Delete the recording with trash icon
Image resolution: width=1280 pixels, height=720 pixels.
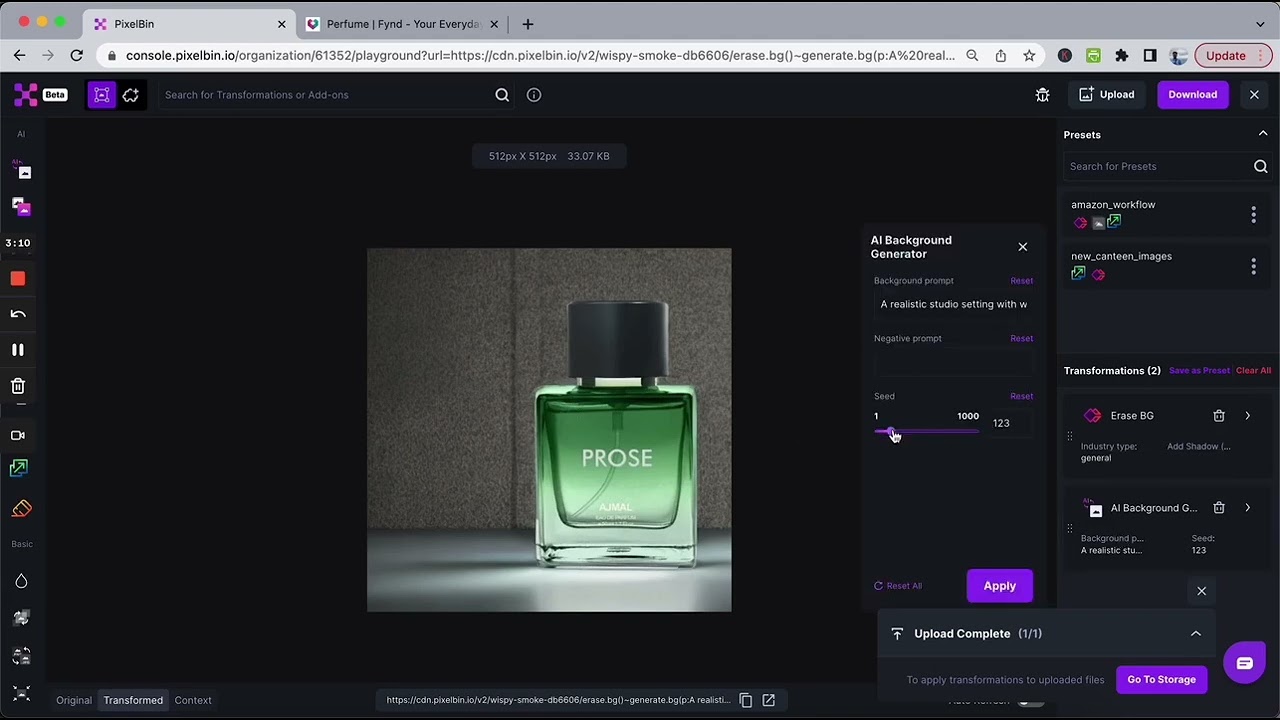(18, 386)
